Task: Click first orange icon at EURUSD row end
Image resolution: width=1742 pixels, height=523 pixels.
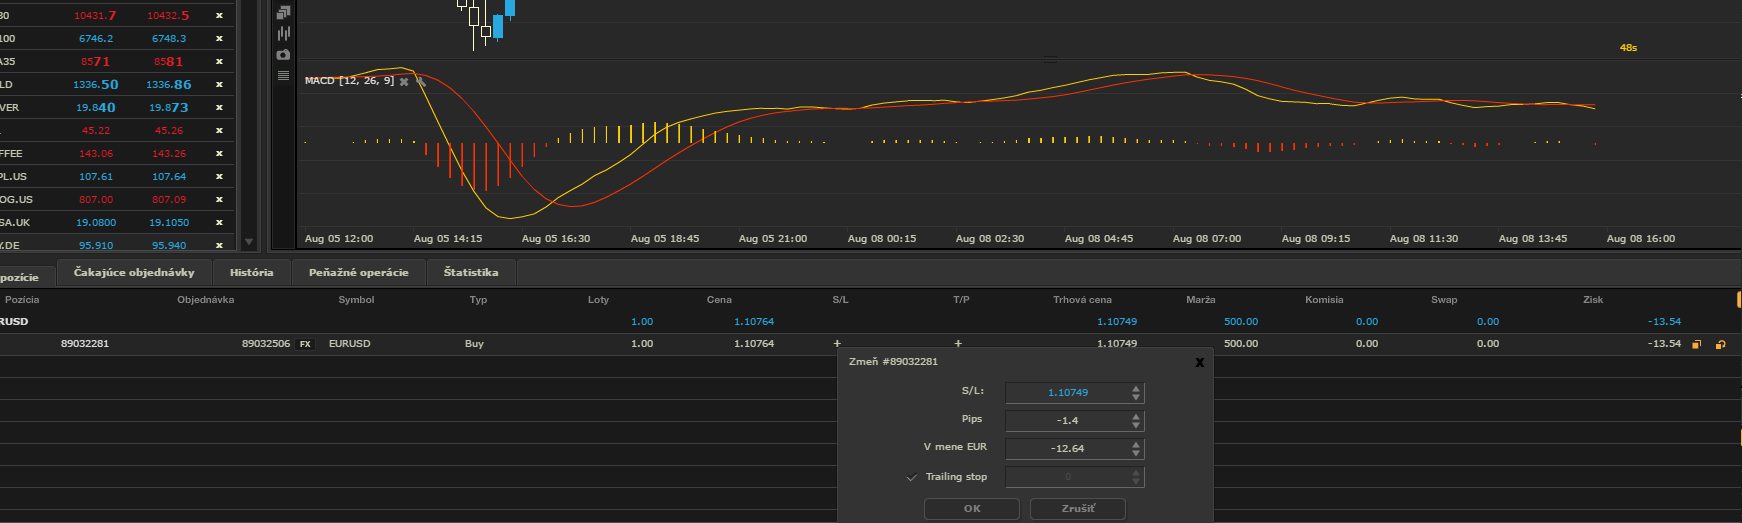Action: [x=1696, y=344]
